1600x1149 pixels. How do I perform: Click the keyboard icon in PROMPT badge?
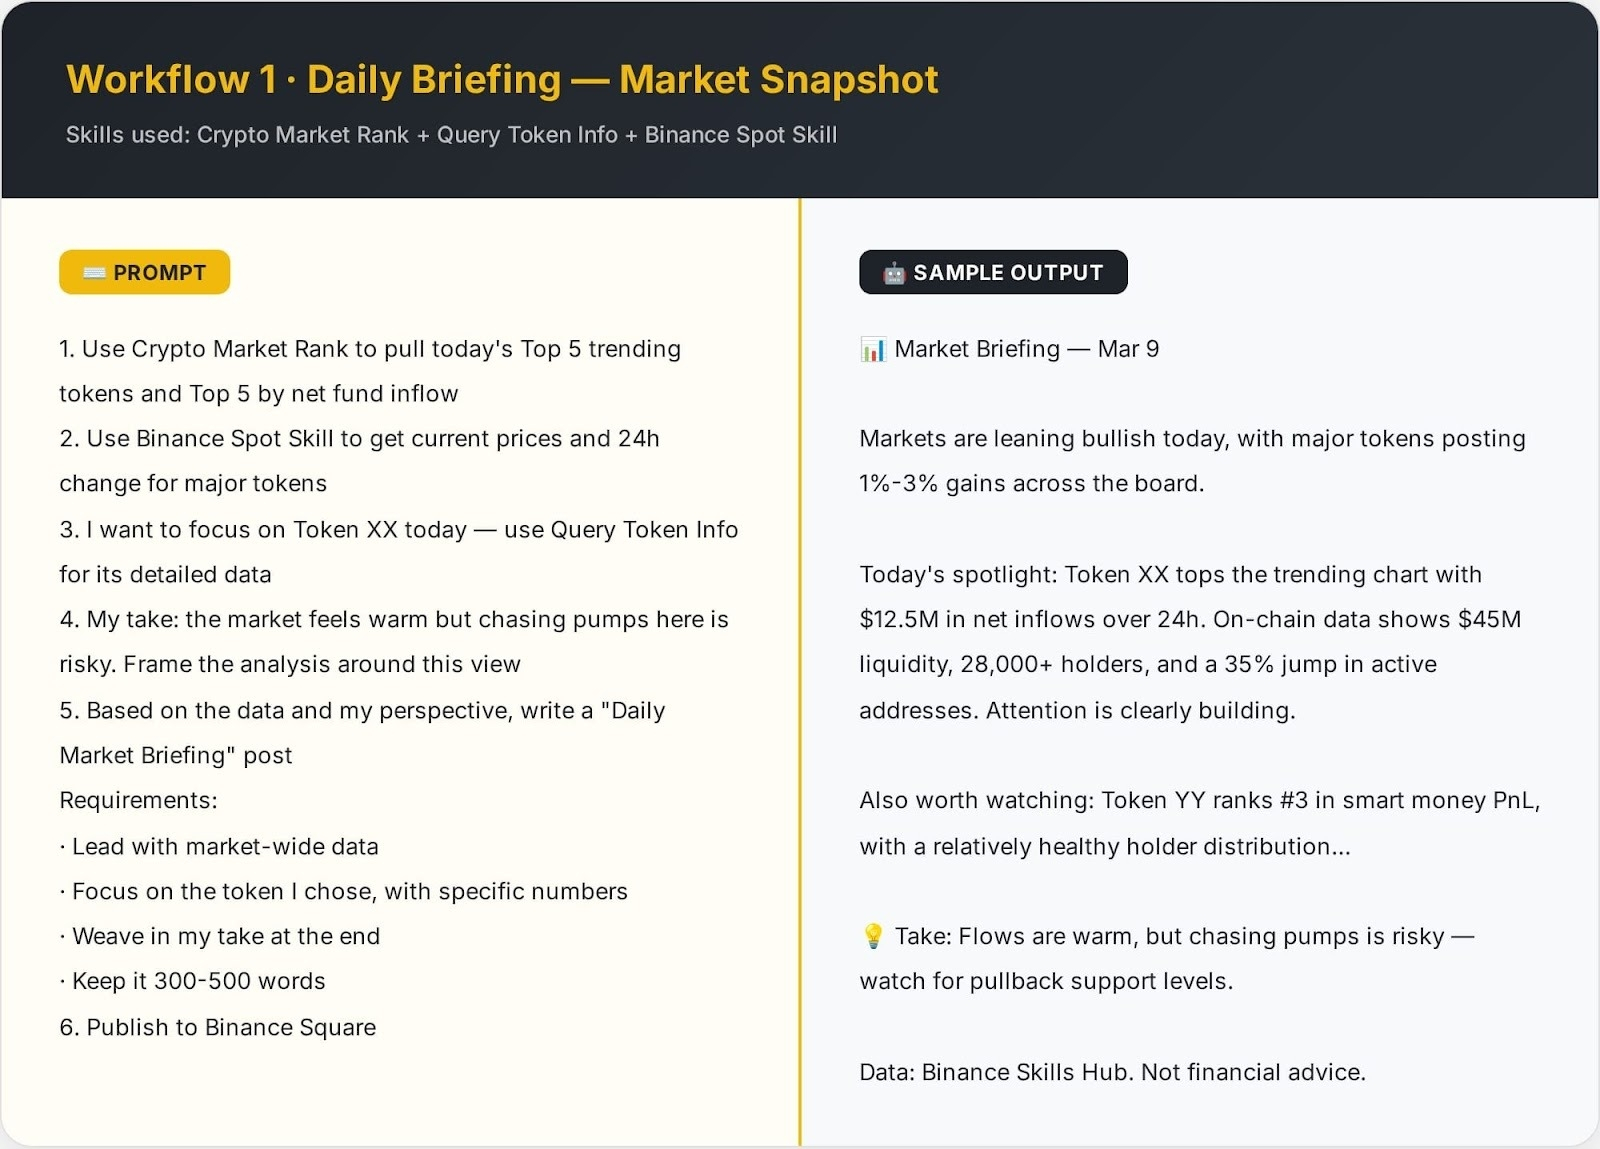point(94,273)
